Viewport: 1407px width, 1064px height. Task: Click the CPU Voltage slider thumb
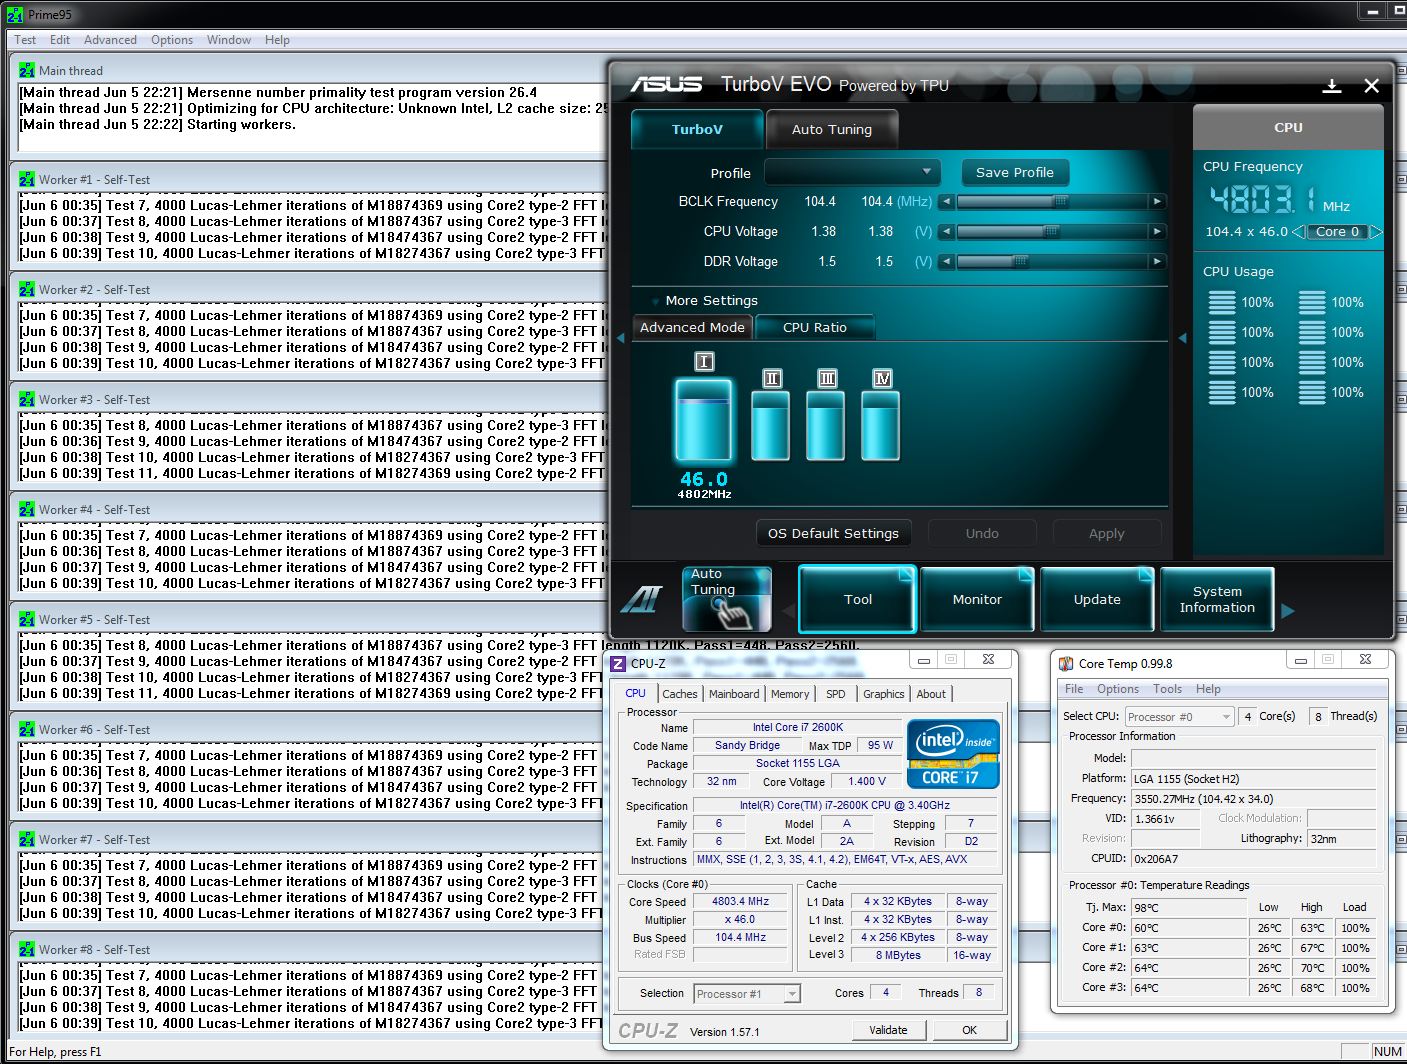1051,232
